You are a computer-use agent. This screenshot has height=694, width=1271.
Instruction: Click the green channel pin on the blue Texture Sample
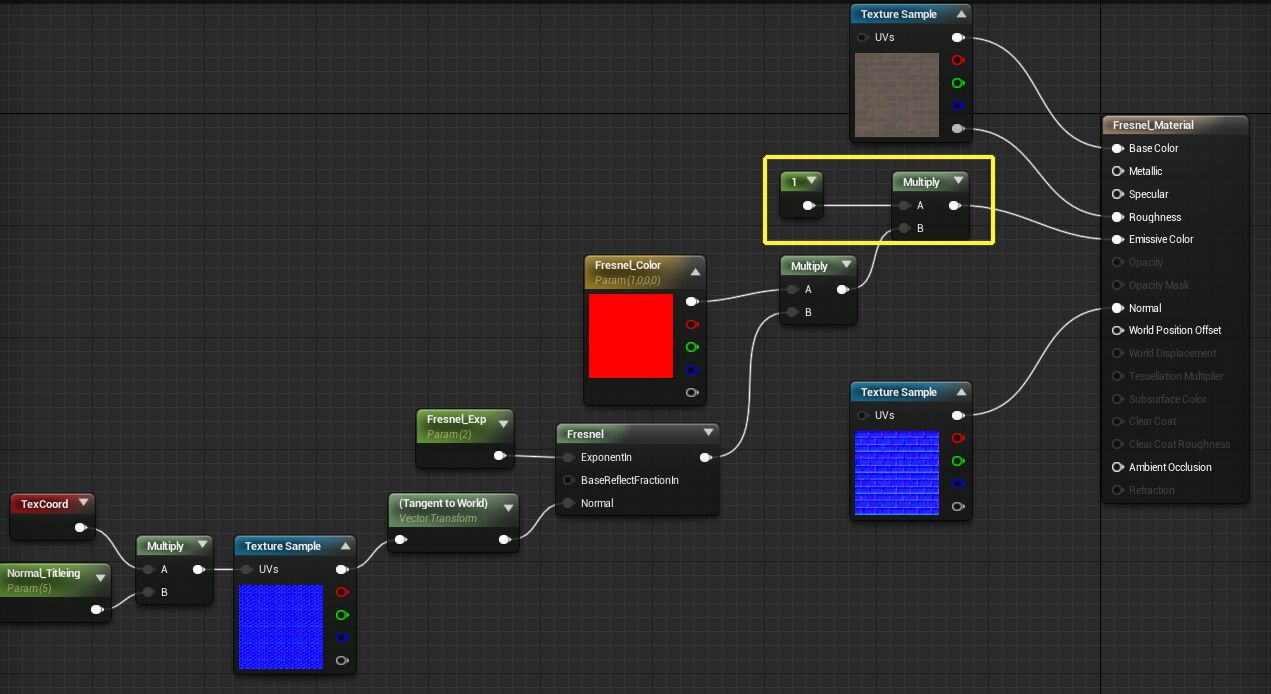pos(958,461)
